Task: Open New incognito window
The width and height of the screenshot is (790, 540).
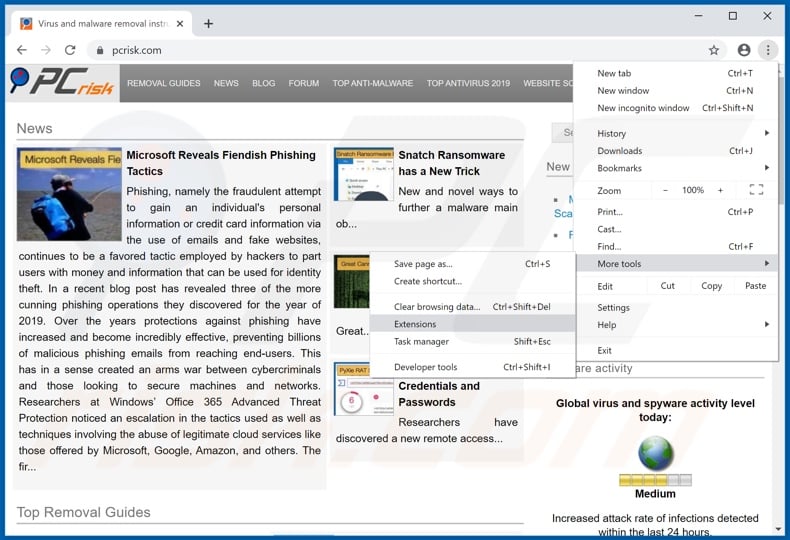Action: pos(675,108)
